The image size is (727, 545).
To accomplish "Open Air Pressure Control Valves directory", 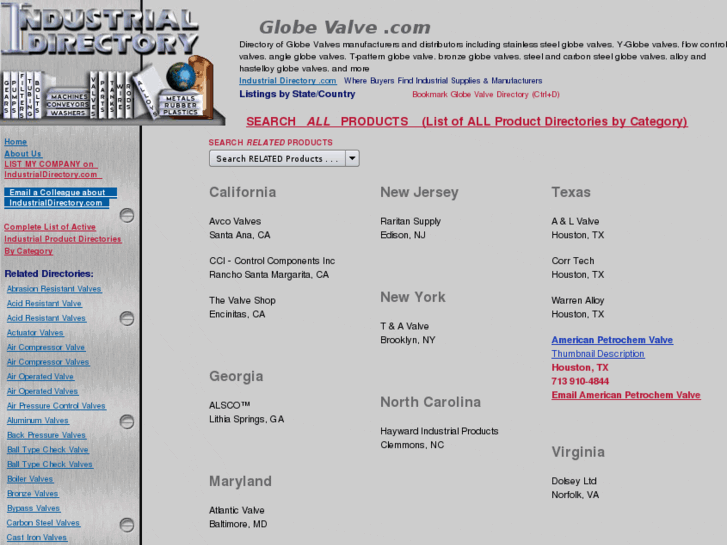I will tap(56, 406).
